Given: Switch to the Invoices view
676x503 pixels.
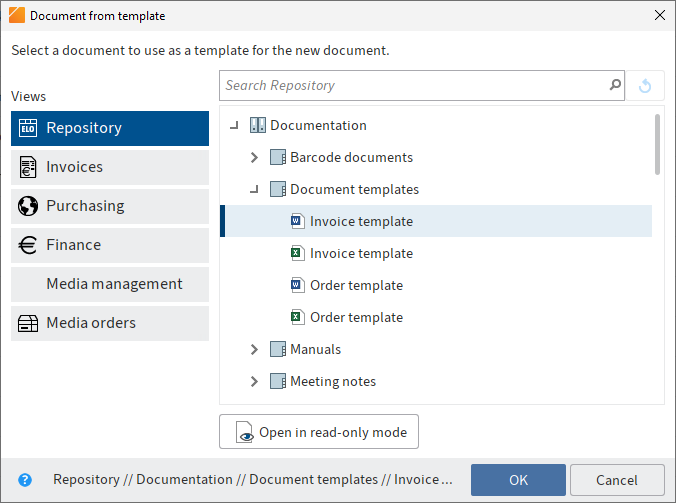Looking at the screenshot, I should click(110, 167).
